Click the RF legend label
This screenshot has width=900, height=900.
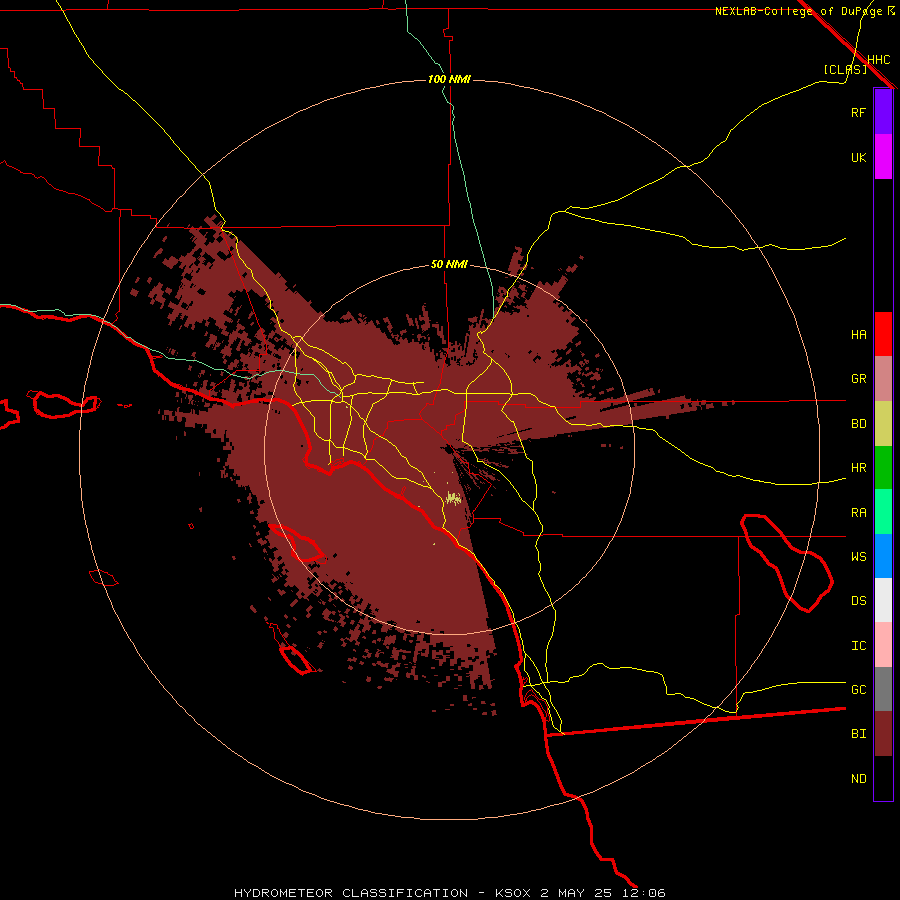pos(858,112)
